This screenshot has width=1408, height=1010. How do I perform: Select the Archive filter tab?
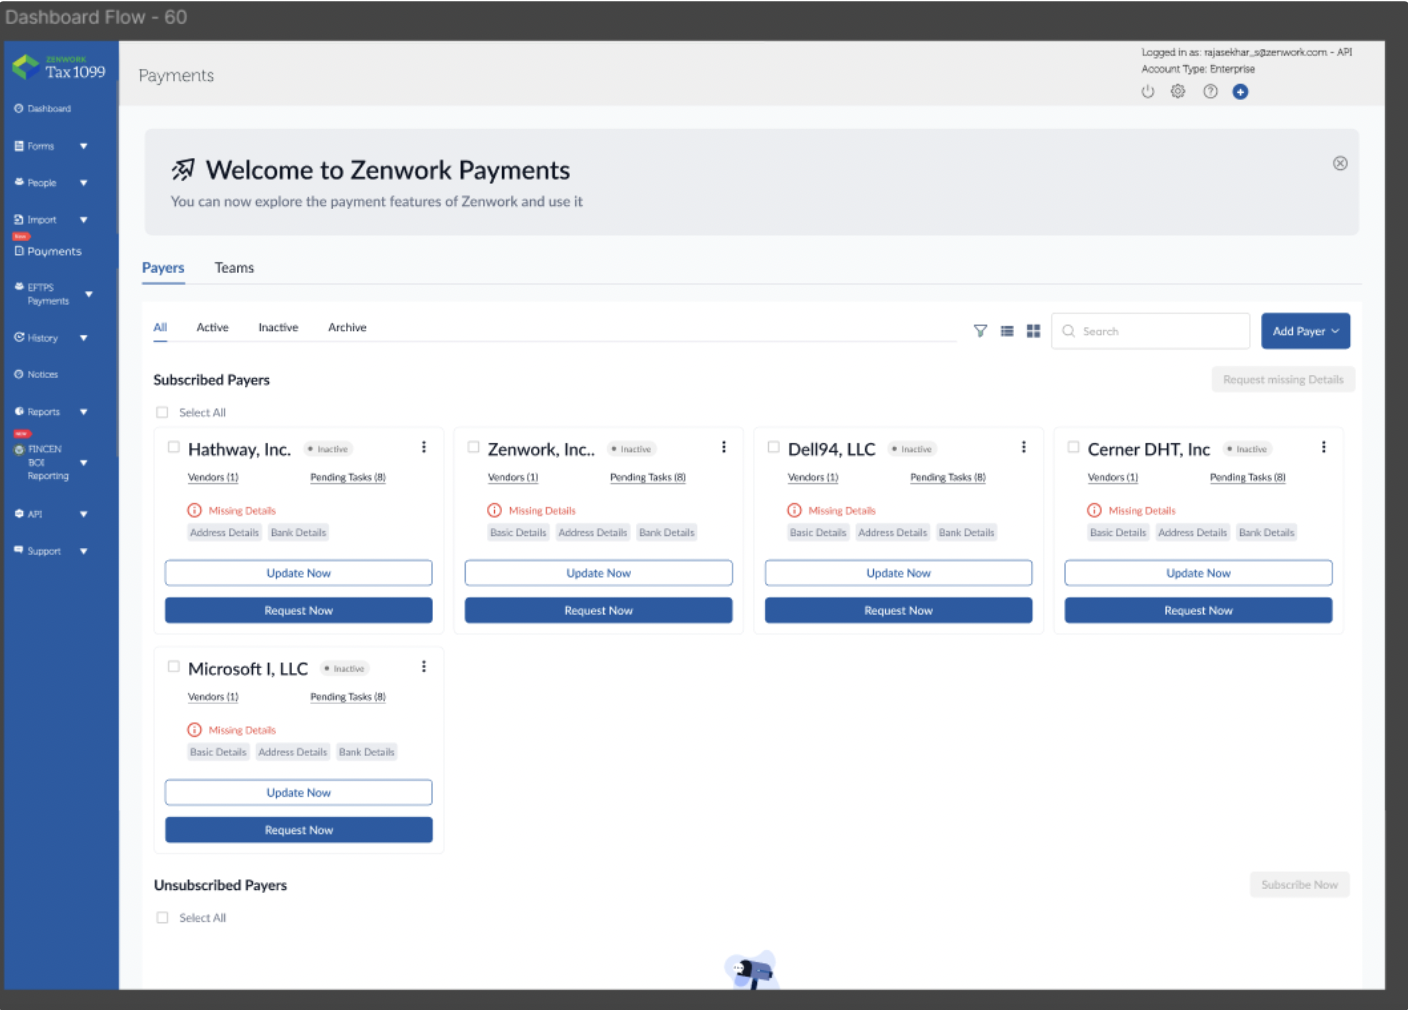point(347,327)
